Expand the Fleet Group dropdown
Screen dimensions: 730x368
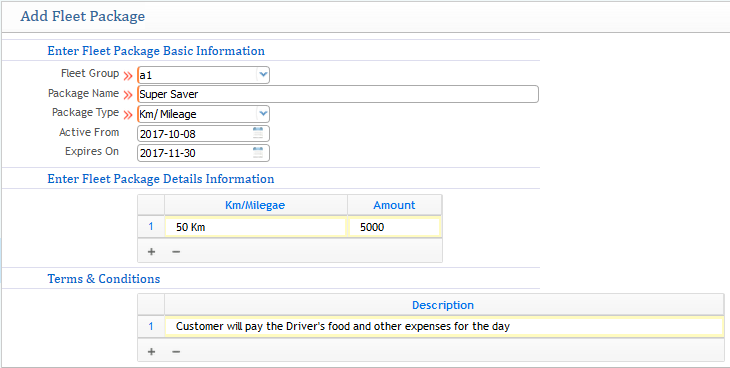[x=263, y=75]
